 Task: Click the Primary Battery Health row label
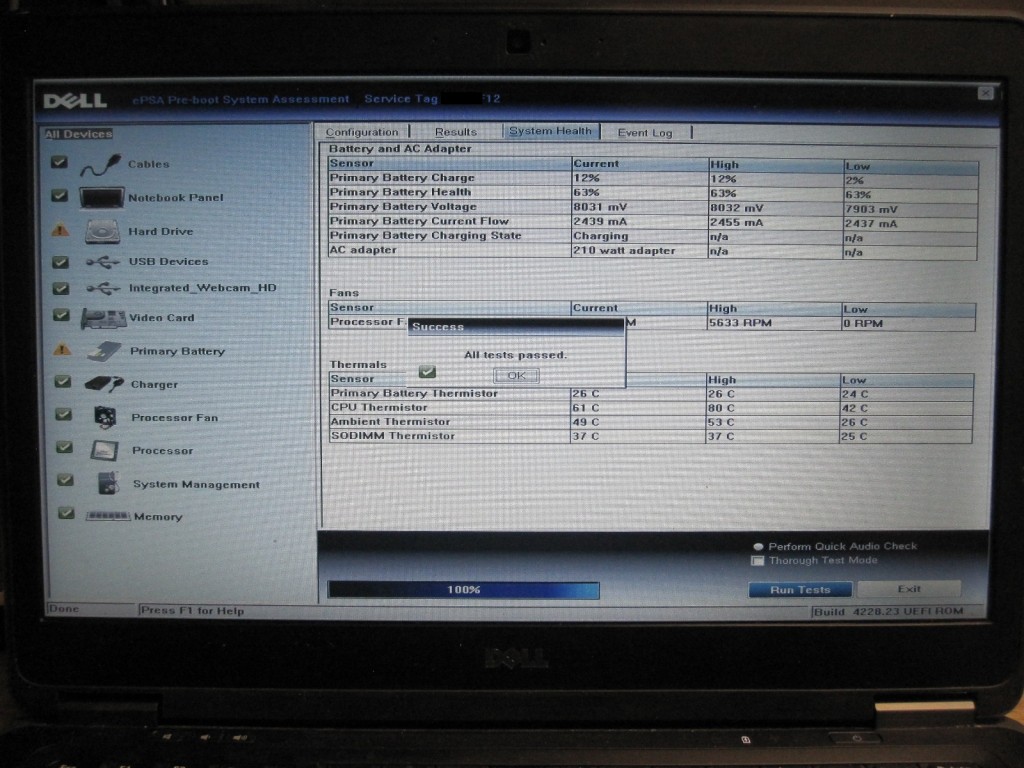400,192
